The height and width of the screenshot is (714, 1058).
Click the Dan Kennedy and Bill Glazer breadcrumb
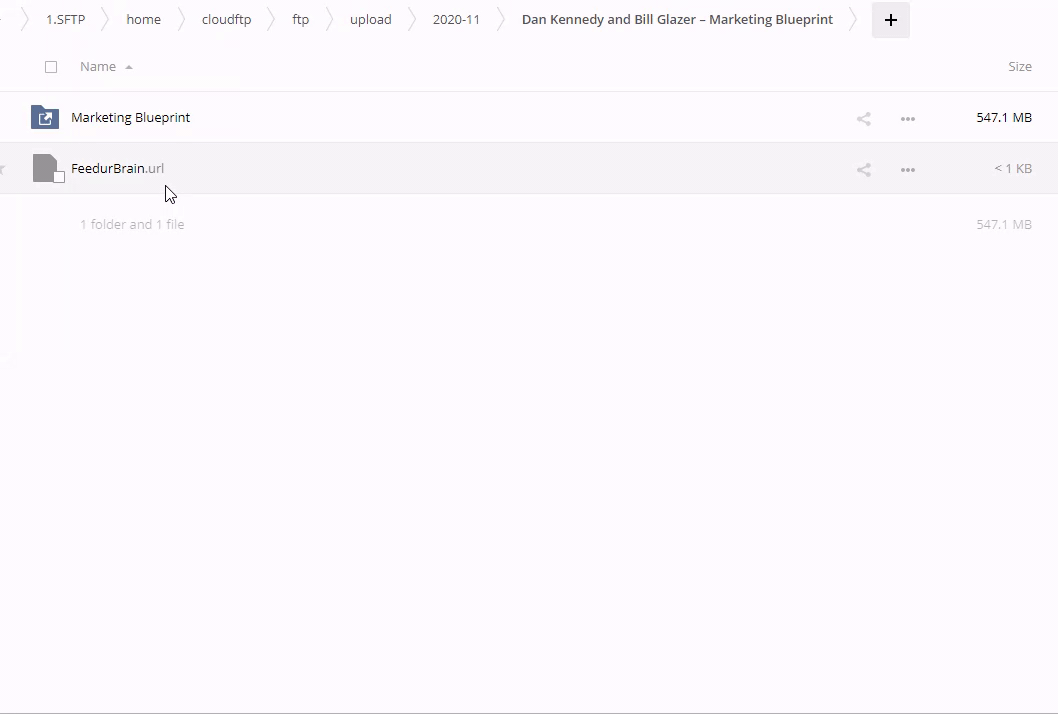(677, 20)
